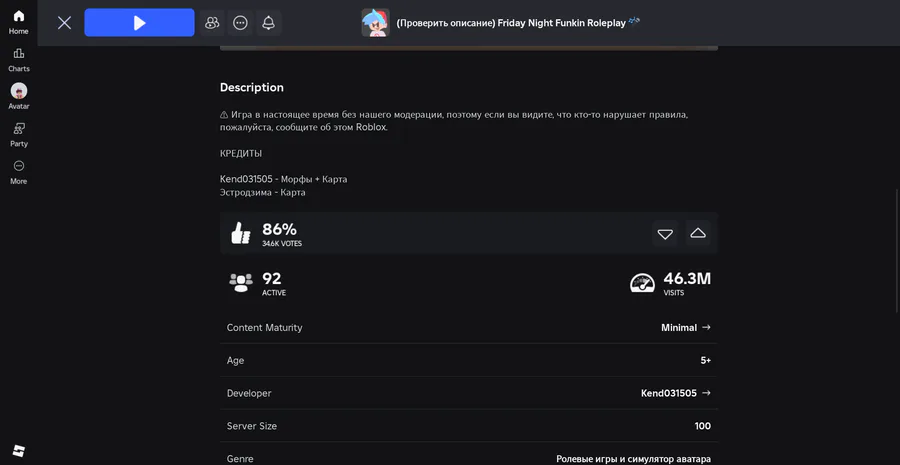The width and height of the screenshot is (900, 465).
Task: Open the Avatar sidebar item
Action: pos(18,96)
